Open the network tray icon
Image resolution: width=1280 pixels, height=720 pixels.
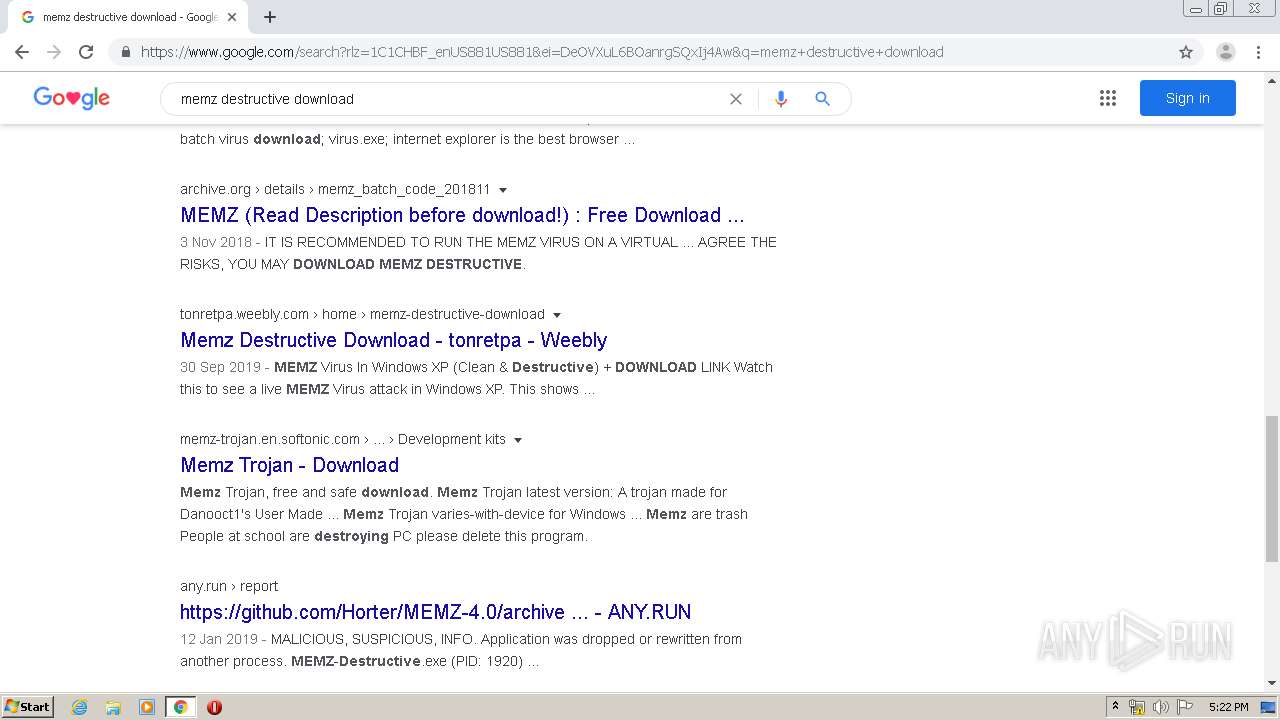coord(1137,707)
